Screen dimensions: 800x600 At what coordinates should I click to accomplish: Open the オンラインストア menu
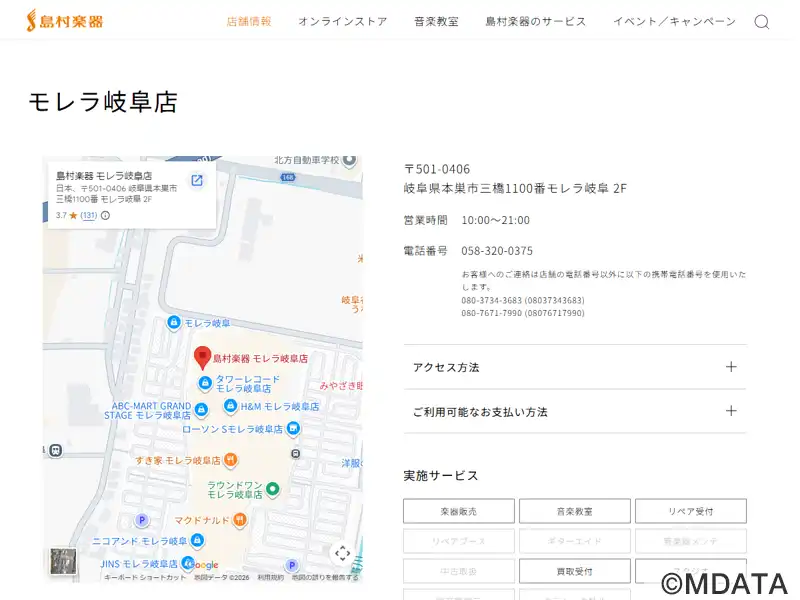342,21
